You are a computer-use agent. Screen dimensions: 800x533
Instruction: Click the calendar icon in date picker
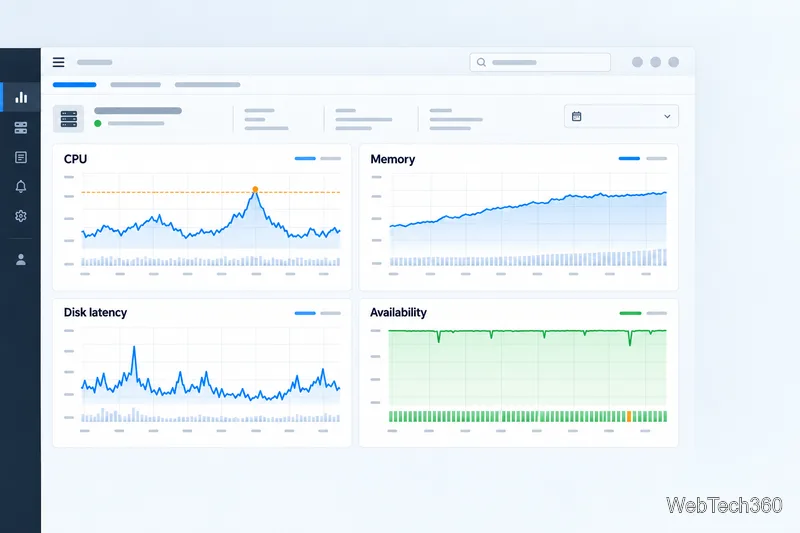pyautogui.click(x=577, y=116)
